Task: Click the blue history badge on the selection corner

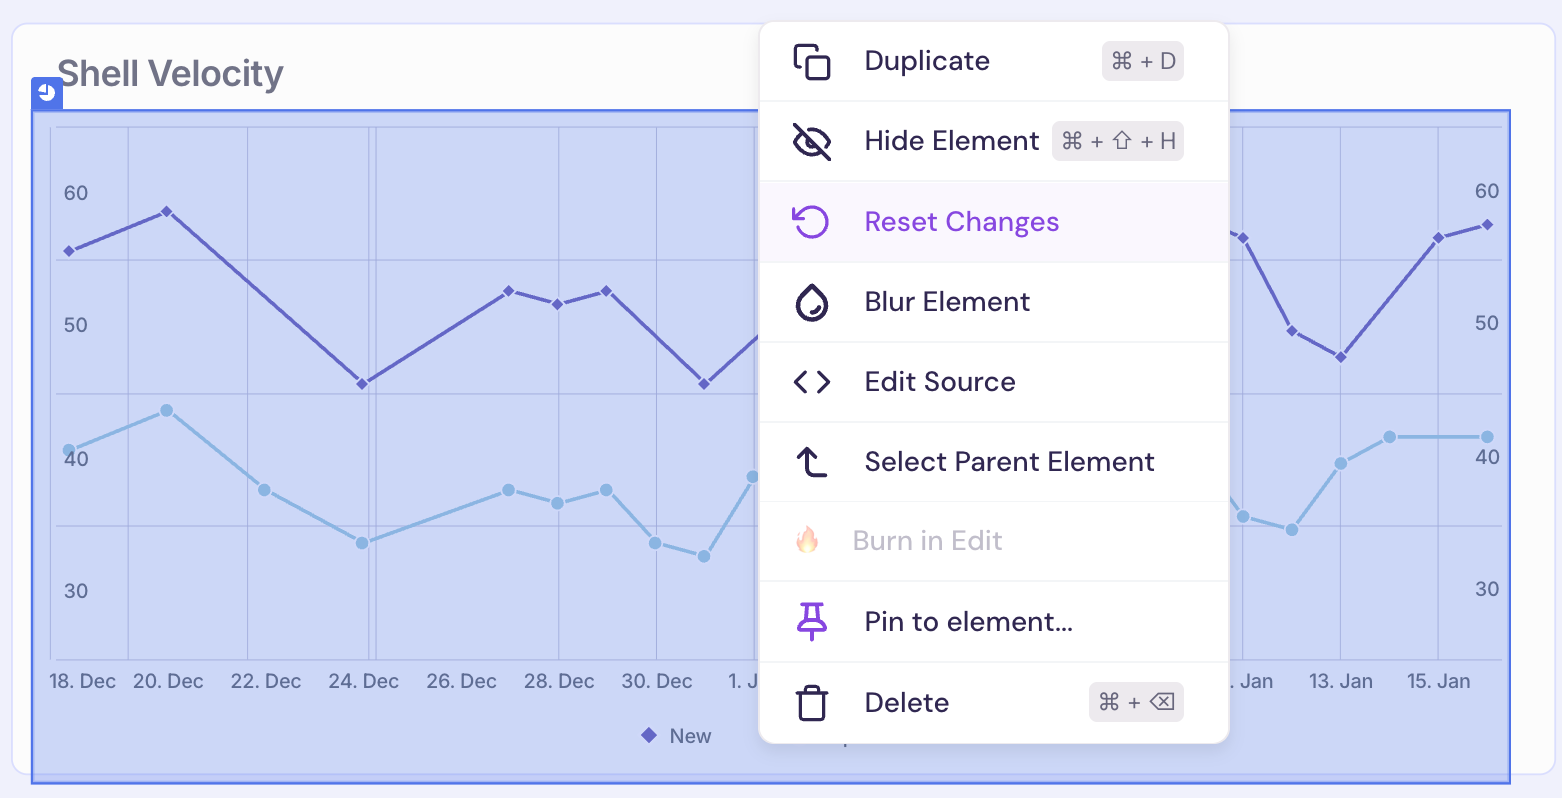Action: (x=46, y=92)
